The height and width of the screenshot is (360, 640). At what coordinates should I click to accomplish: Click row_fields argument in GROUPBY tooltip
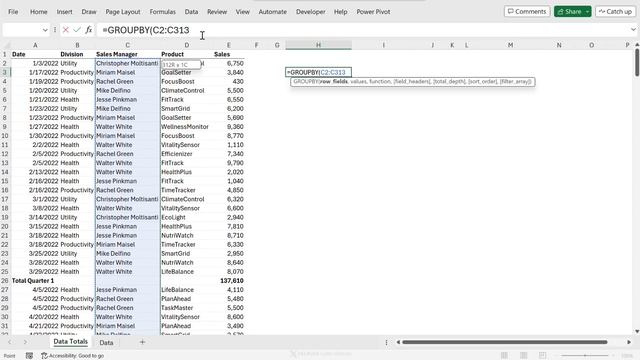coord(334,82)
